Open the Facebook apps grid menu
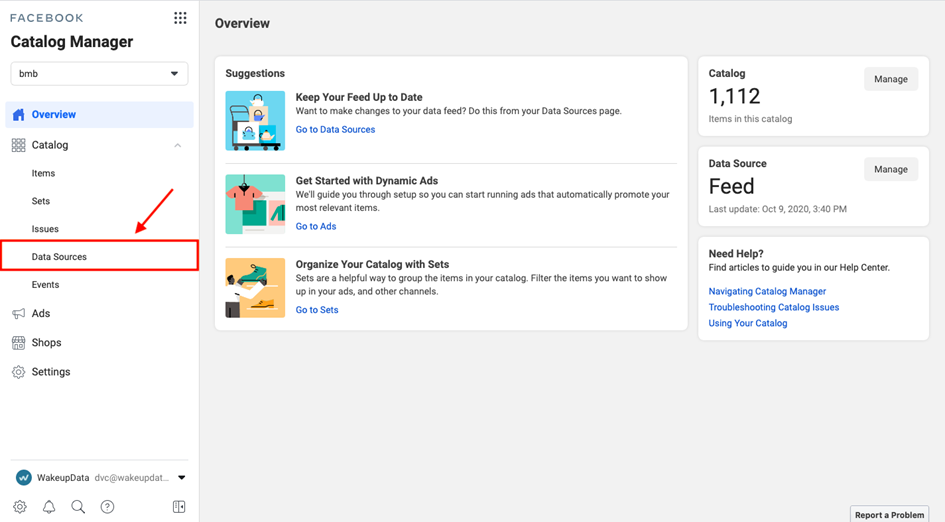945x522 pixels. point(180,18)
